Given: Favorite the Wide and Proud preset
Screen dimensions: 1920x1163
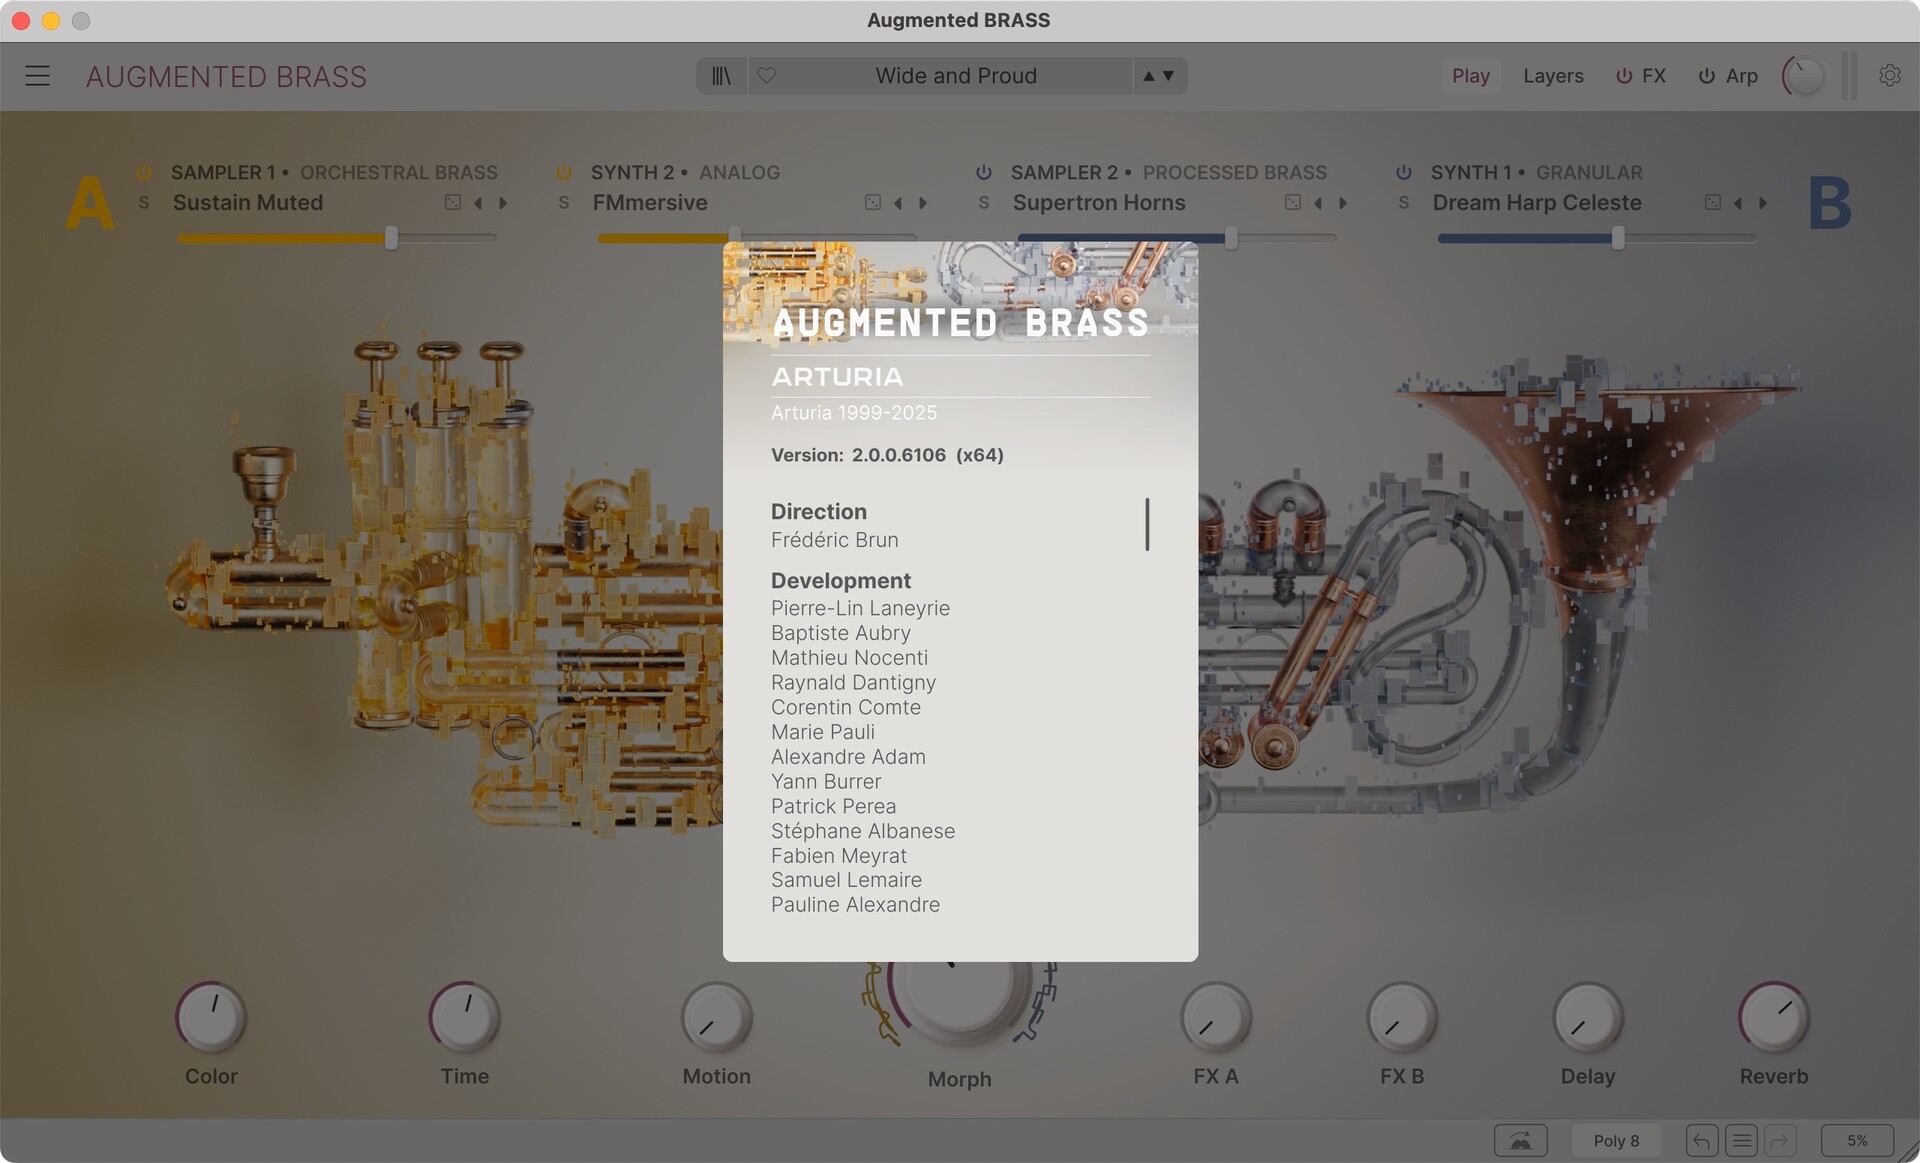Looking at the screenshot, I should pos(766,76).
